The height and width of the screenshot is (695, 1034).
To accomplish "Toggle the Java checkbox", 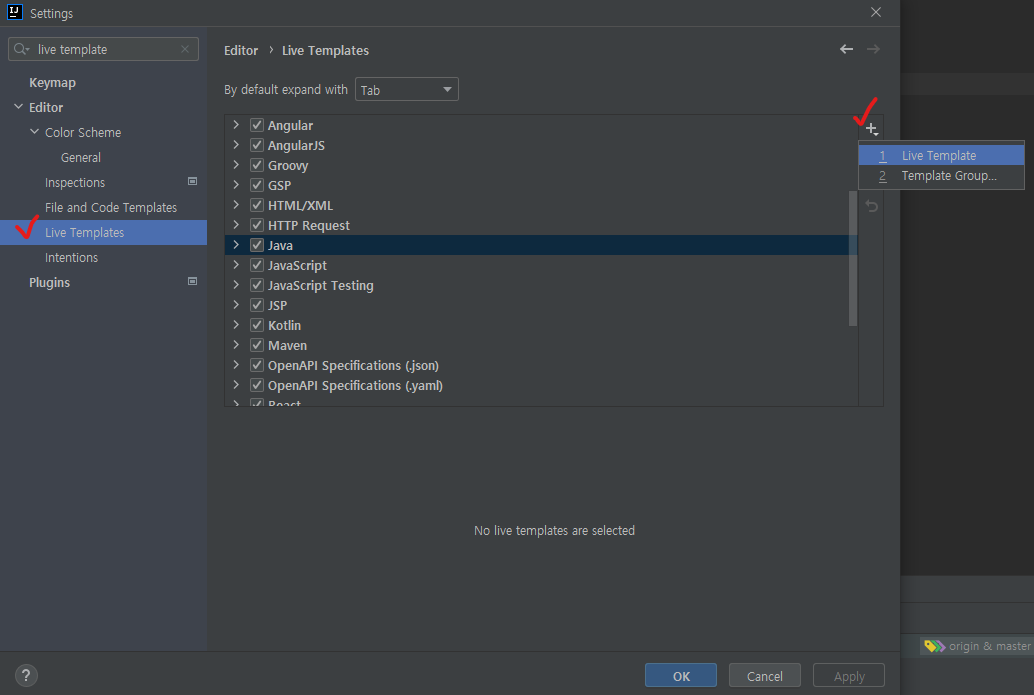I will tap(257, 245).
